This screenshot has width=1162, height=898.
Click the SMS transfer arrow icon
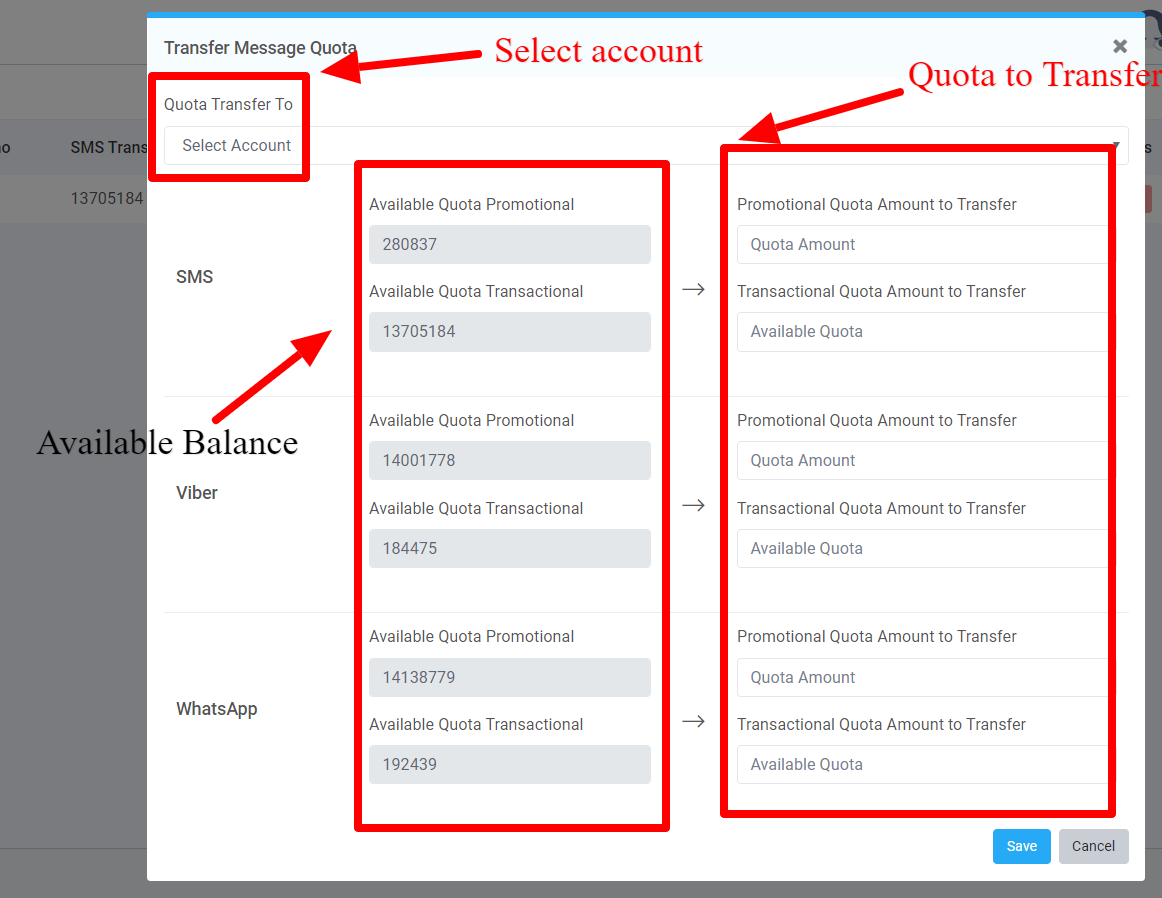point(693,289)
